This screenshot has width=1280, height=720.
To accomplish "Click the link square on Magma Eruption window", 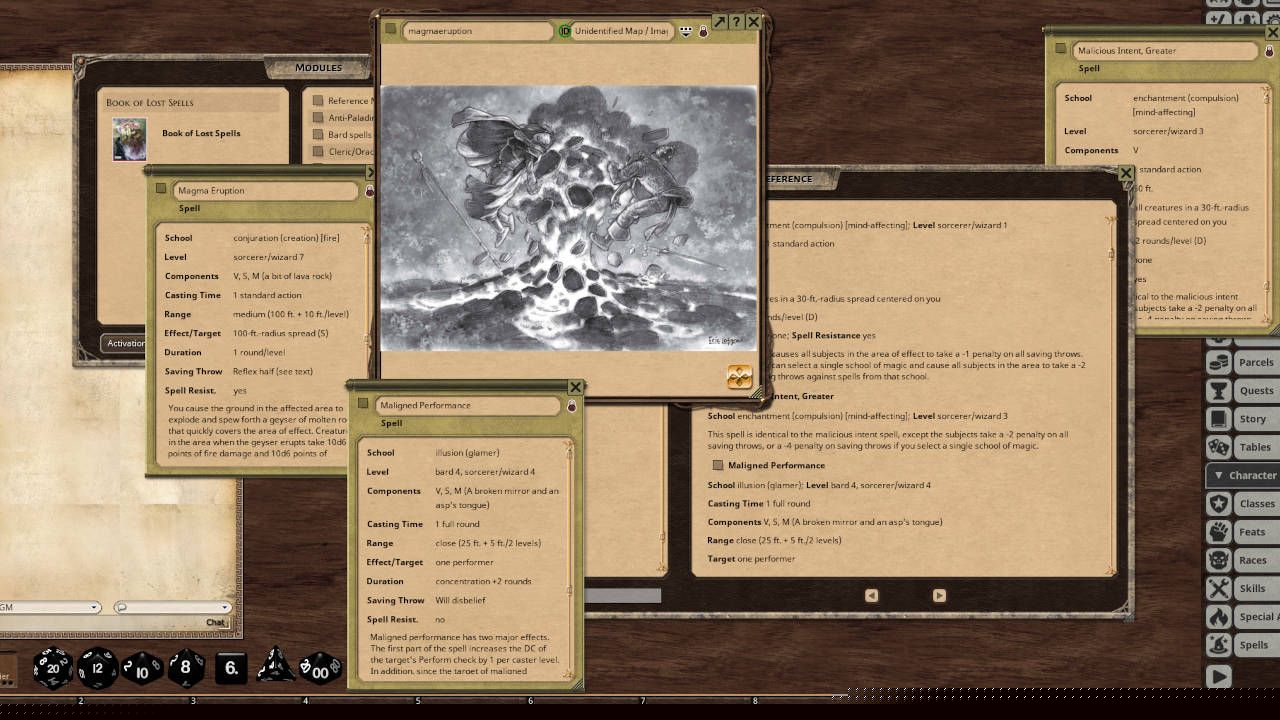I will click(x=161, y=188).
